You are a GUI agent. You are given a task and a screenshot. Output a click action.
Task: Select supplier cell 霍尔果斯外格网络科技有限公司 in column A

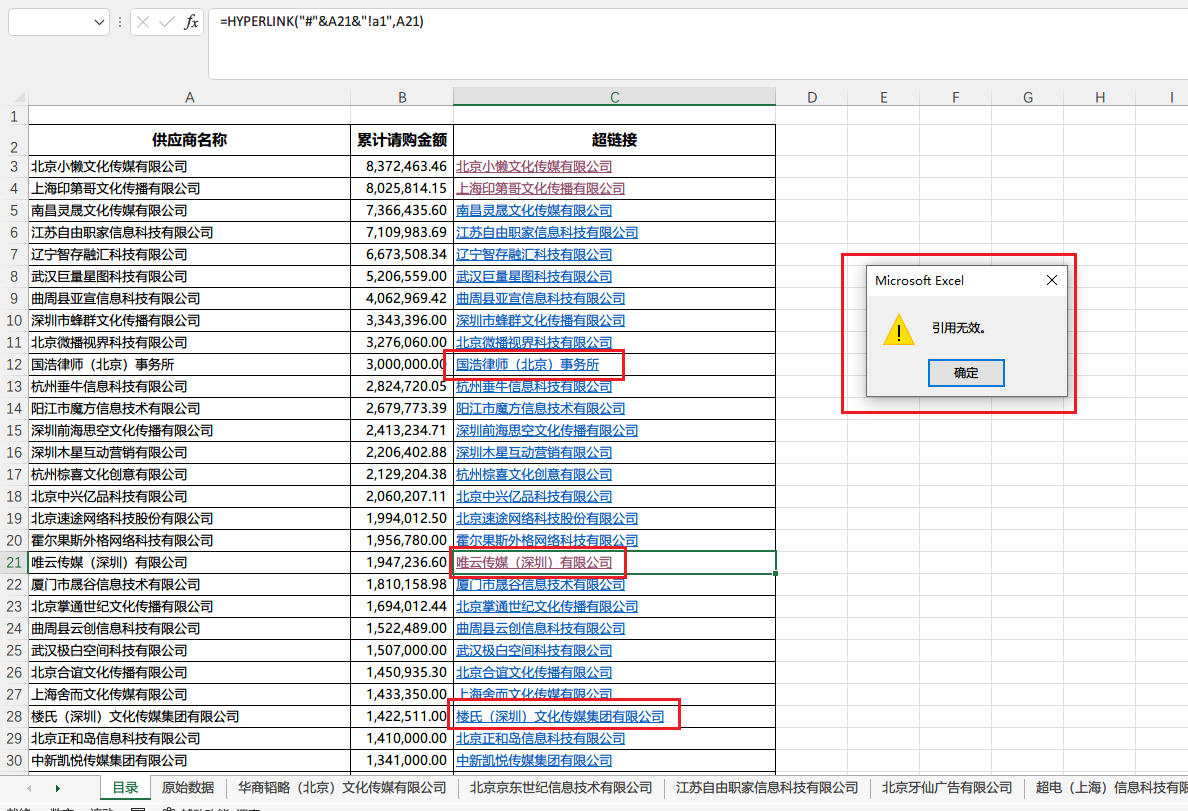coord(189,540)
